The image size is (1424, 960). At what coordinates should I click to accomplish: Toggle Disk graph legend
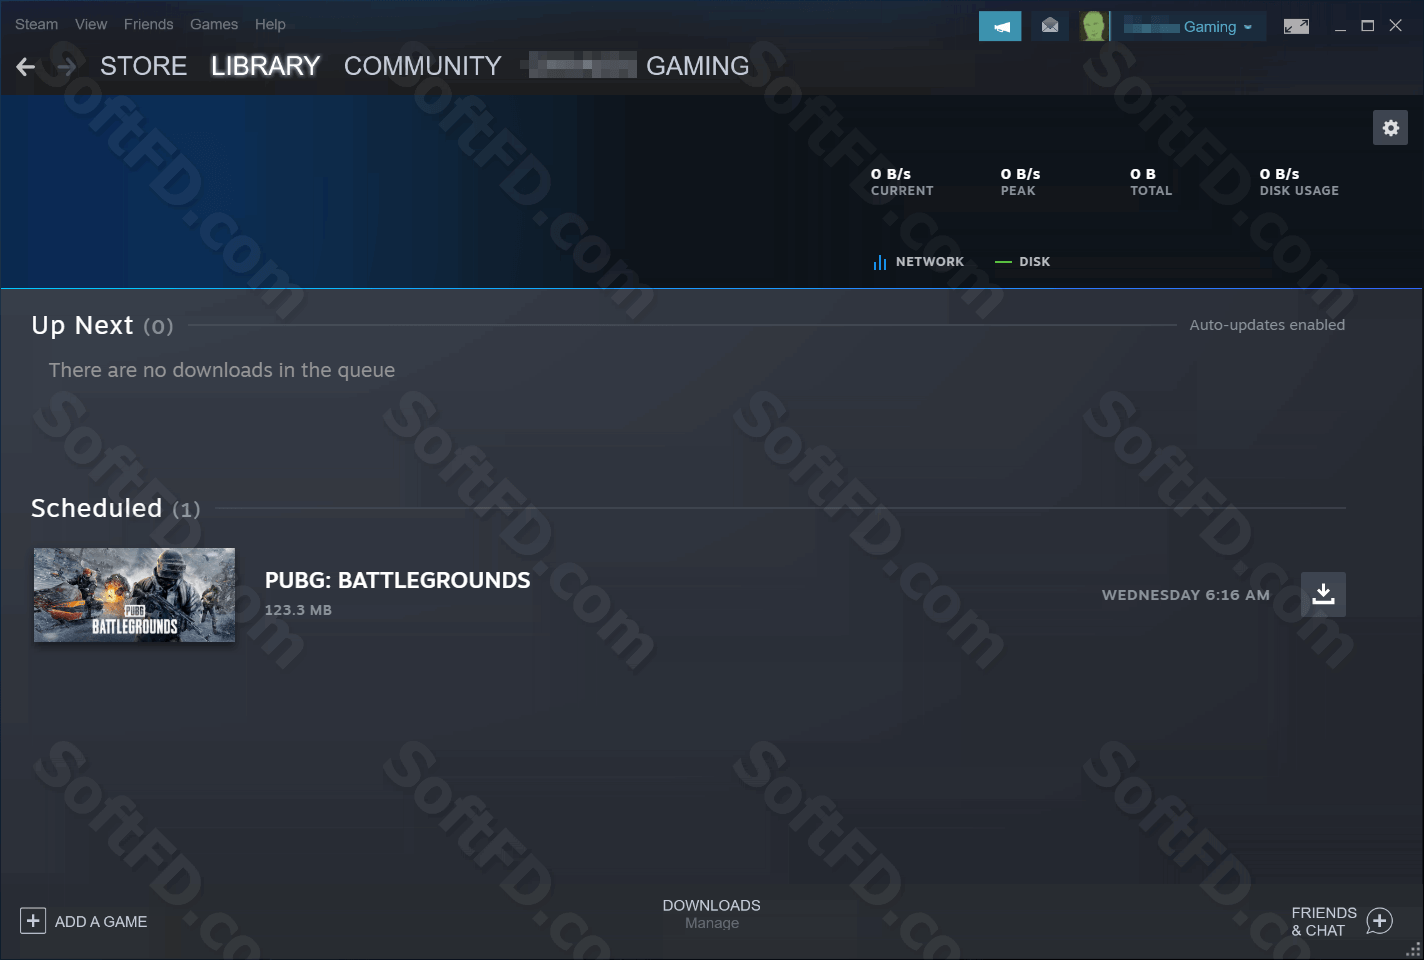[x=1022, y=262]
